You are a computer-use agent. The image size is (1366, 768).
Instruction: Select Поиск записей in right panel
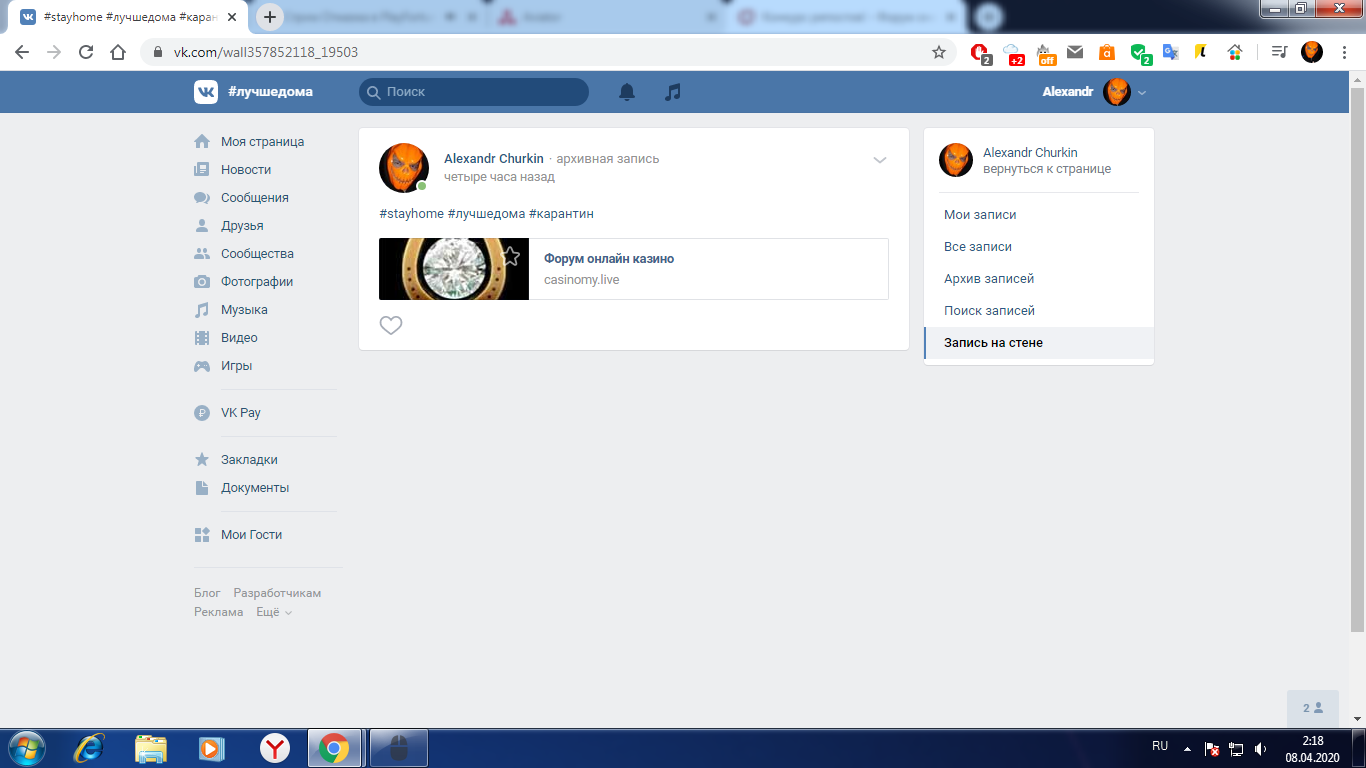pyautogui.click(x=1039, y=311)
